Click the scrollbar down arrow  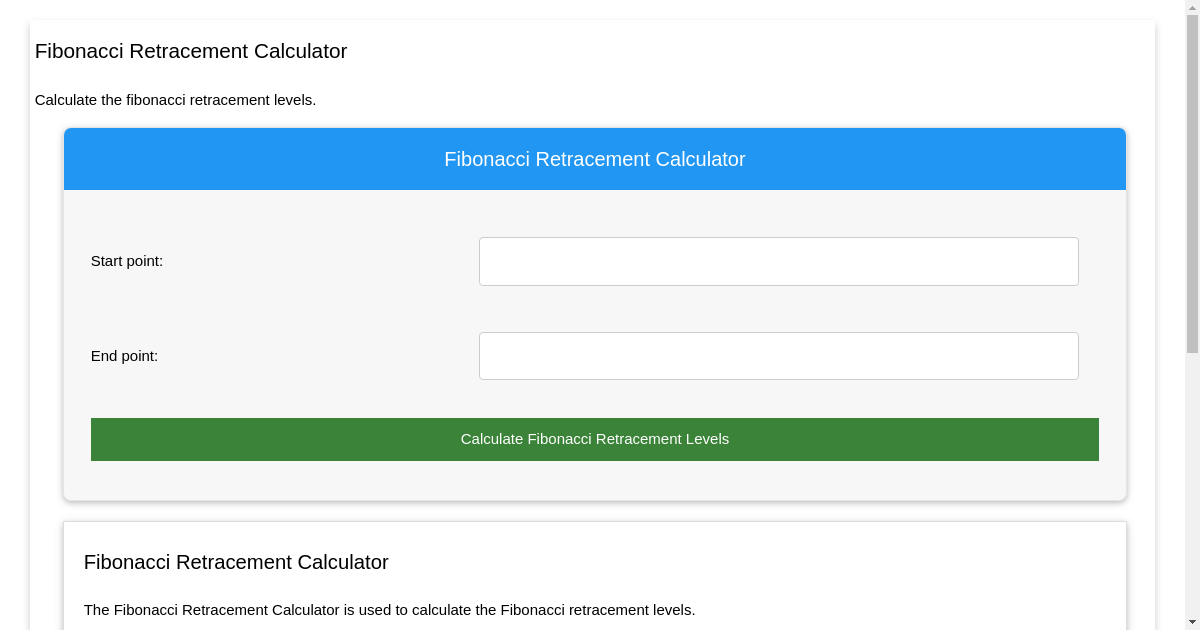(x=1192, y=623)
